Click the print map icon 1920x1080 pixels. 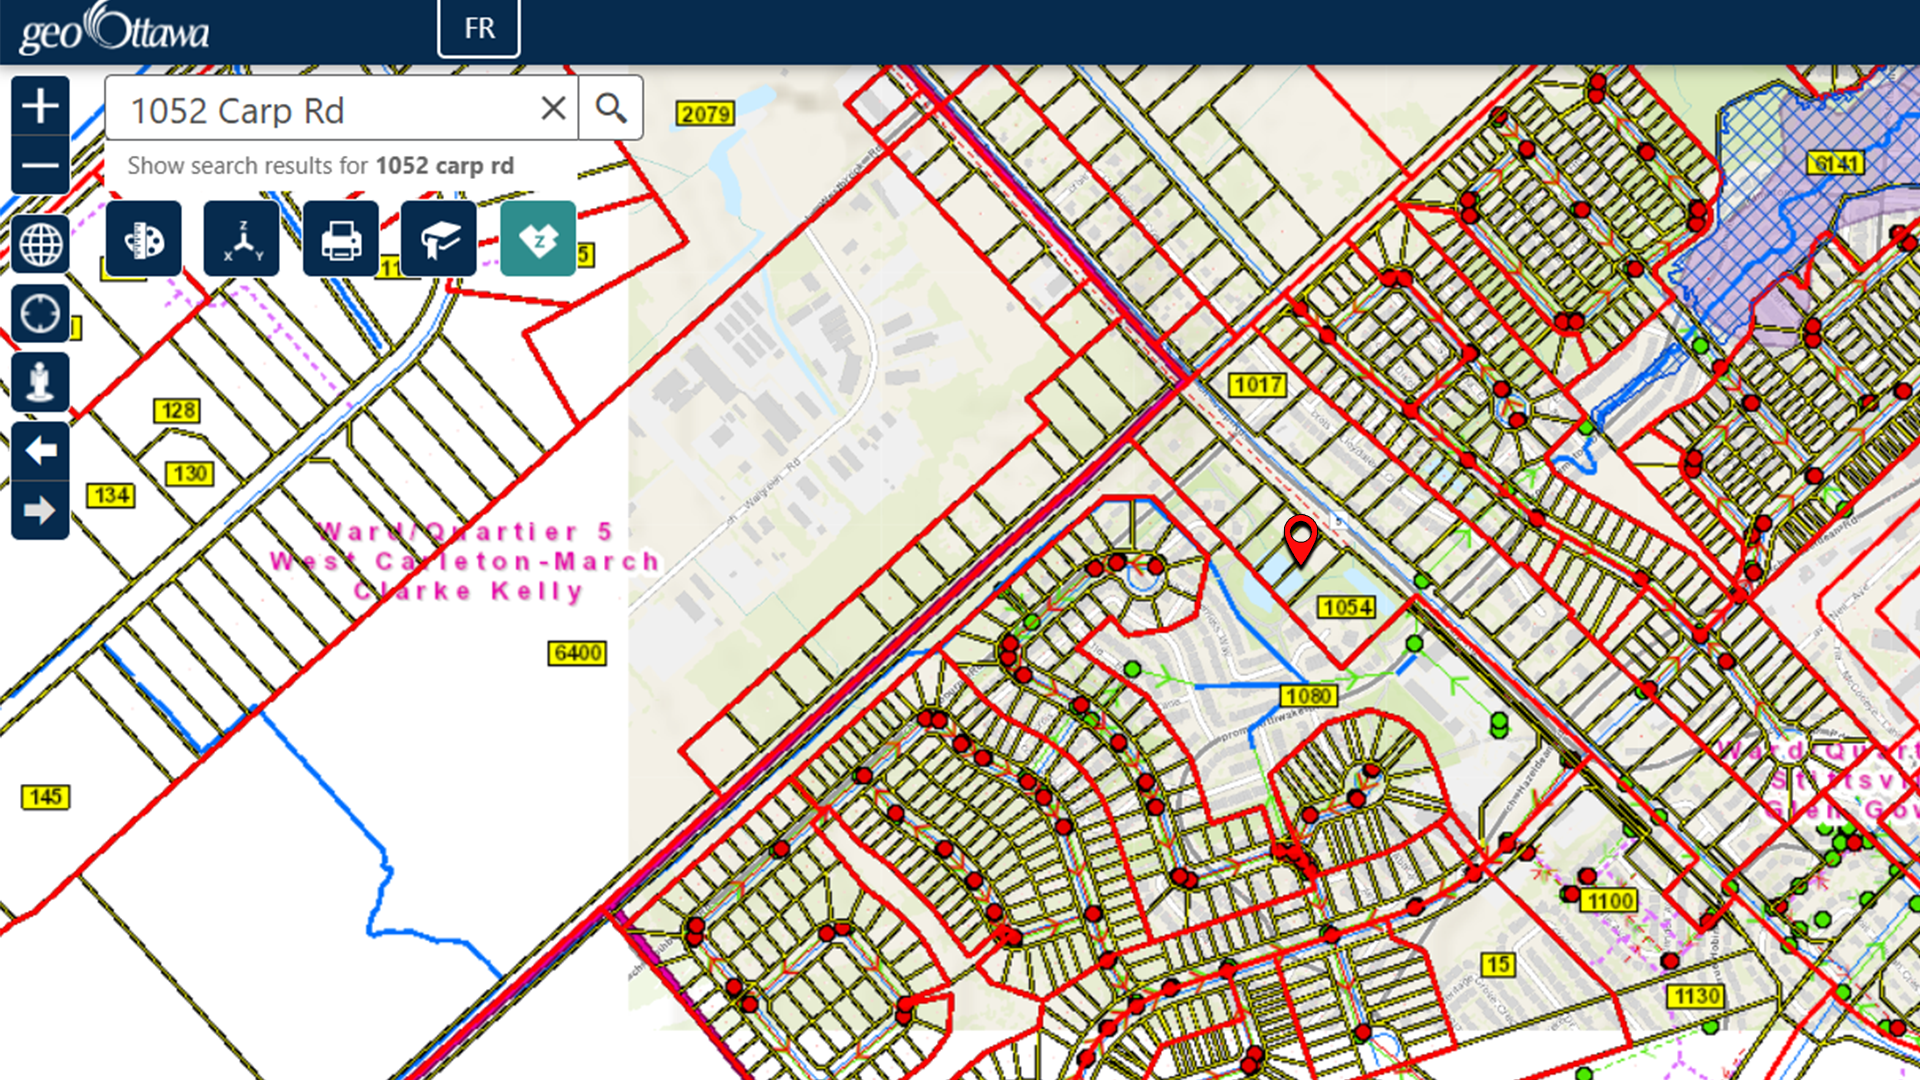[341, 239]
